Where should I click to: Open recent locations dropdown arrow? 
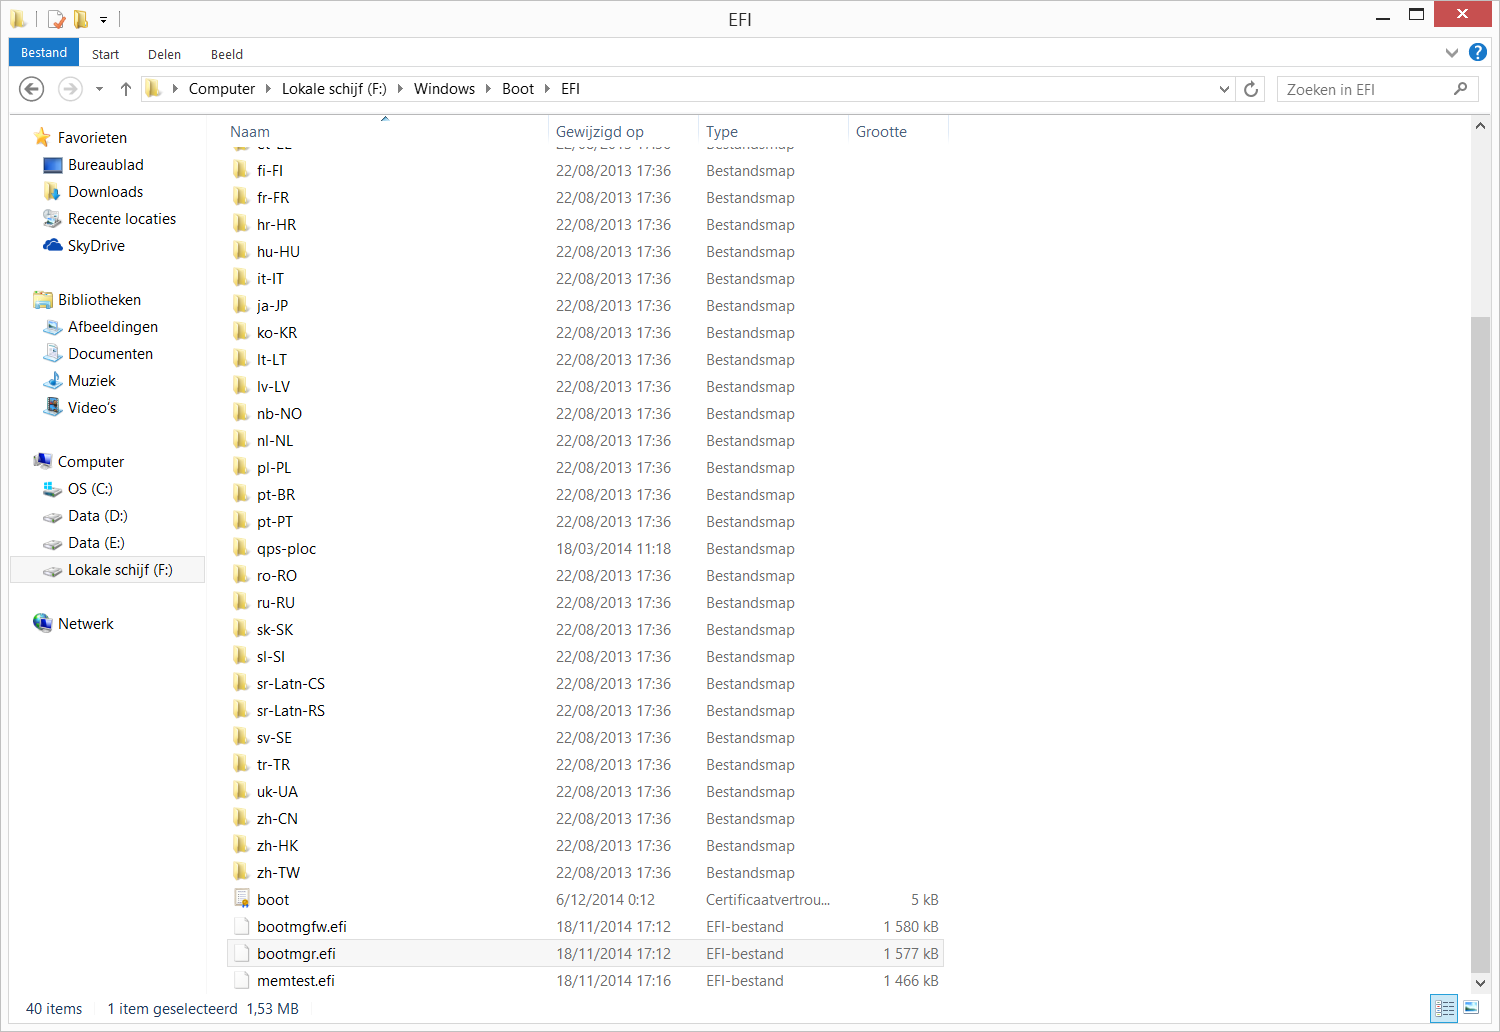[99, 89]
